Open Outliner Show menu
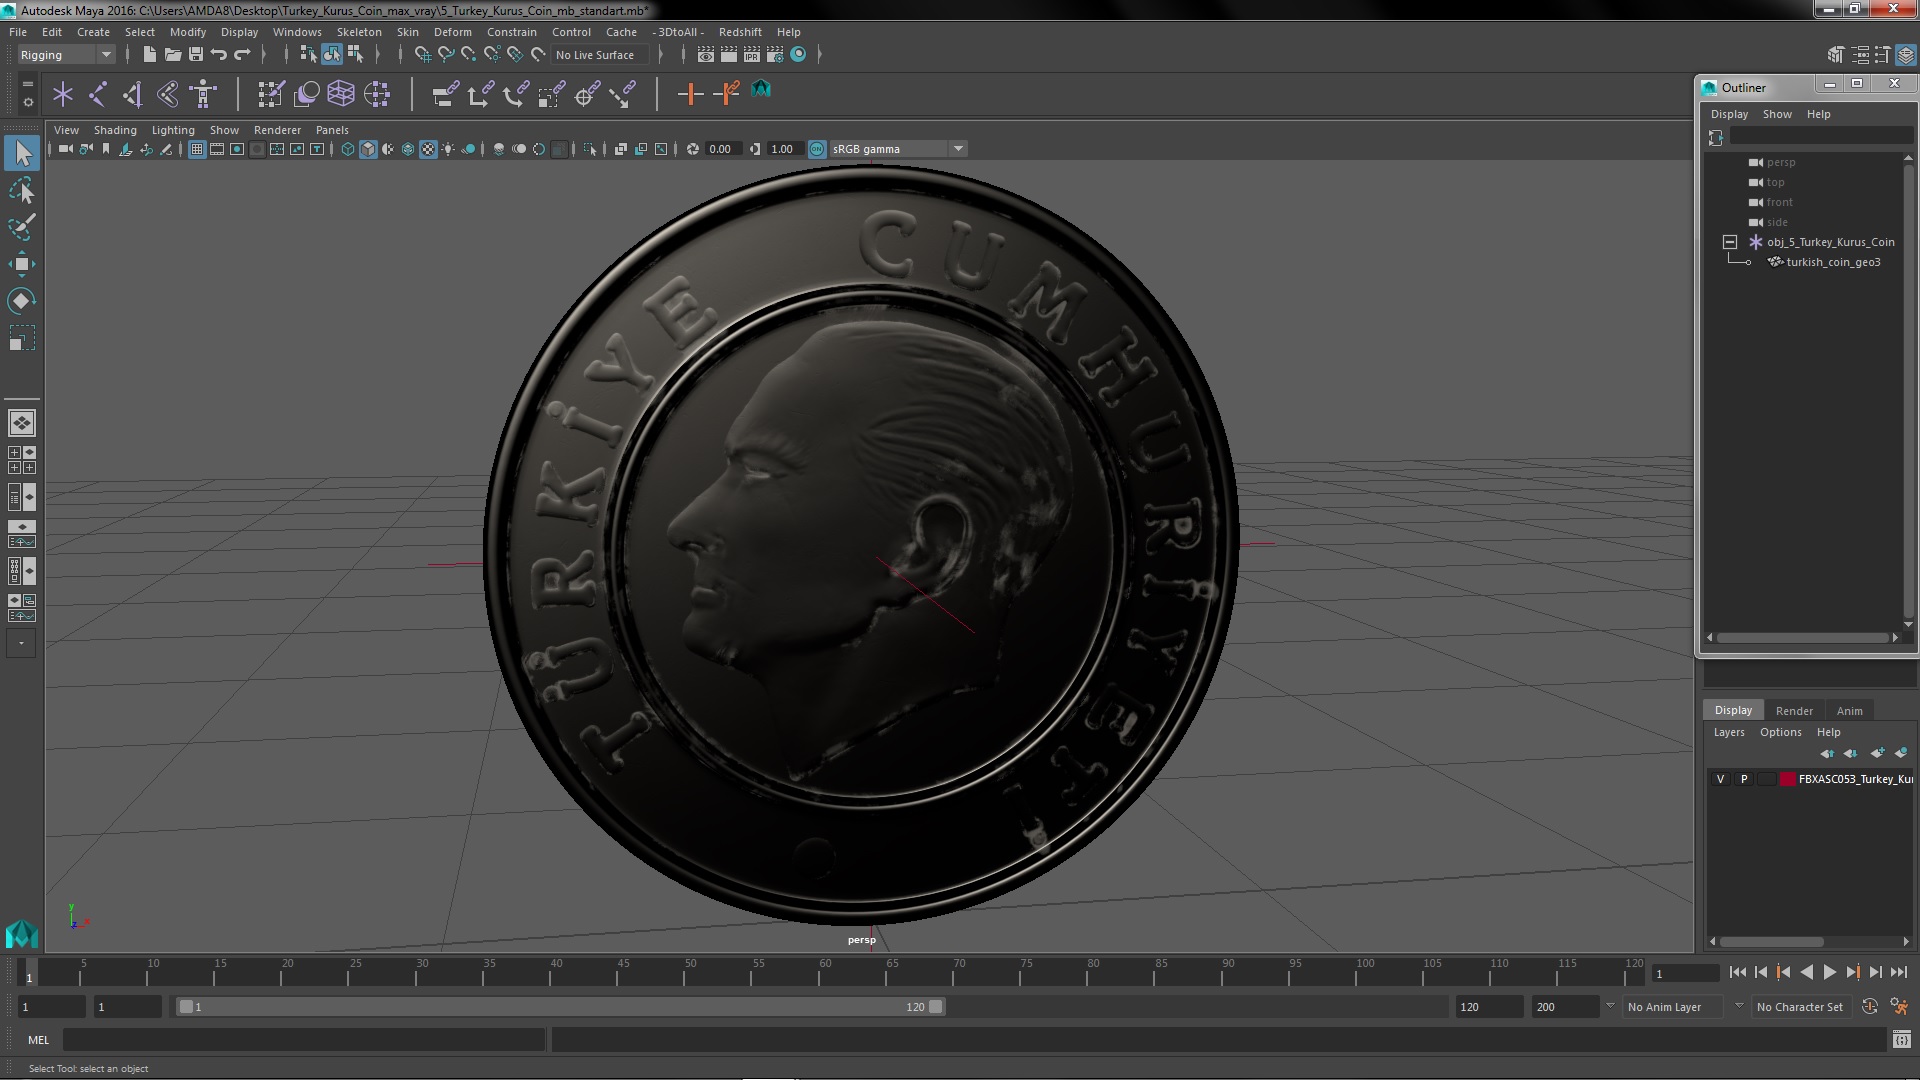The height and width of the screenshot is (1080, 1920). point(1777,114)
